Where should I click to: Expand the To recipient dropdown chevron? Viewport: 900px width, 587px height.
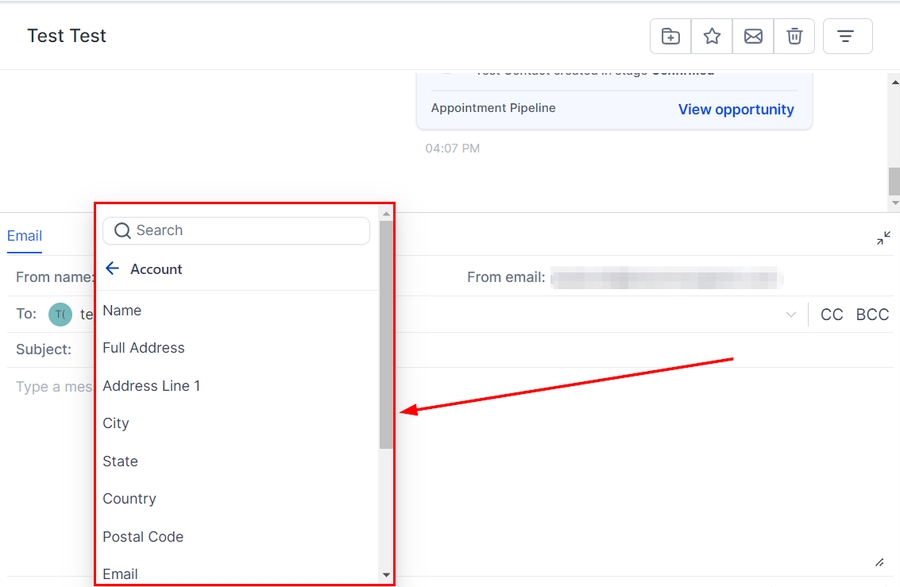pyautogui.click(x=791, y=315)
